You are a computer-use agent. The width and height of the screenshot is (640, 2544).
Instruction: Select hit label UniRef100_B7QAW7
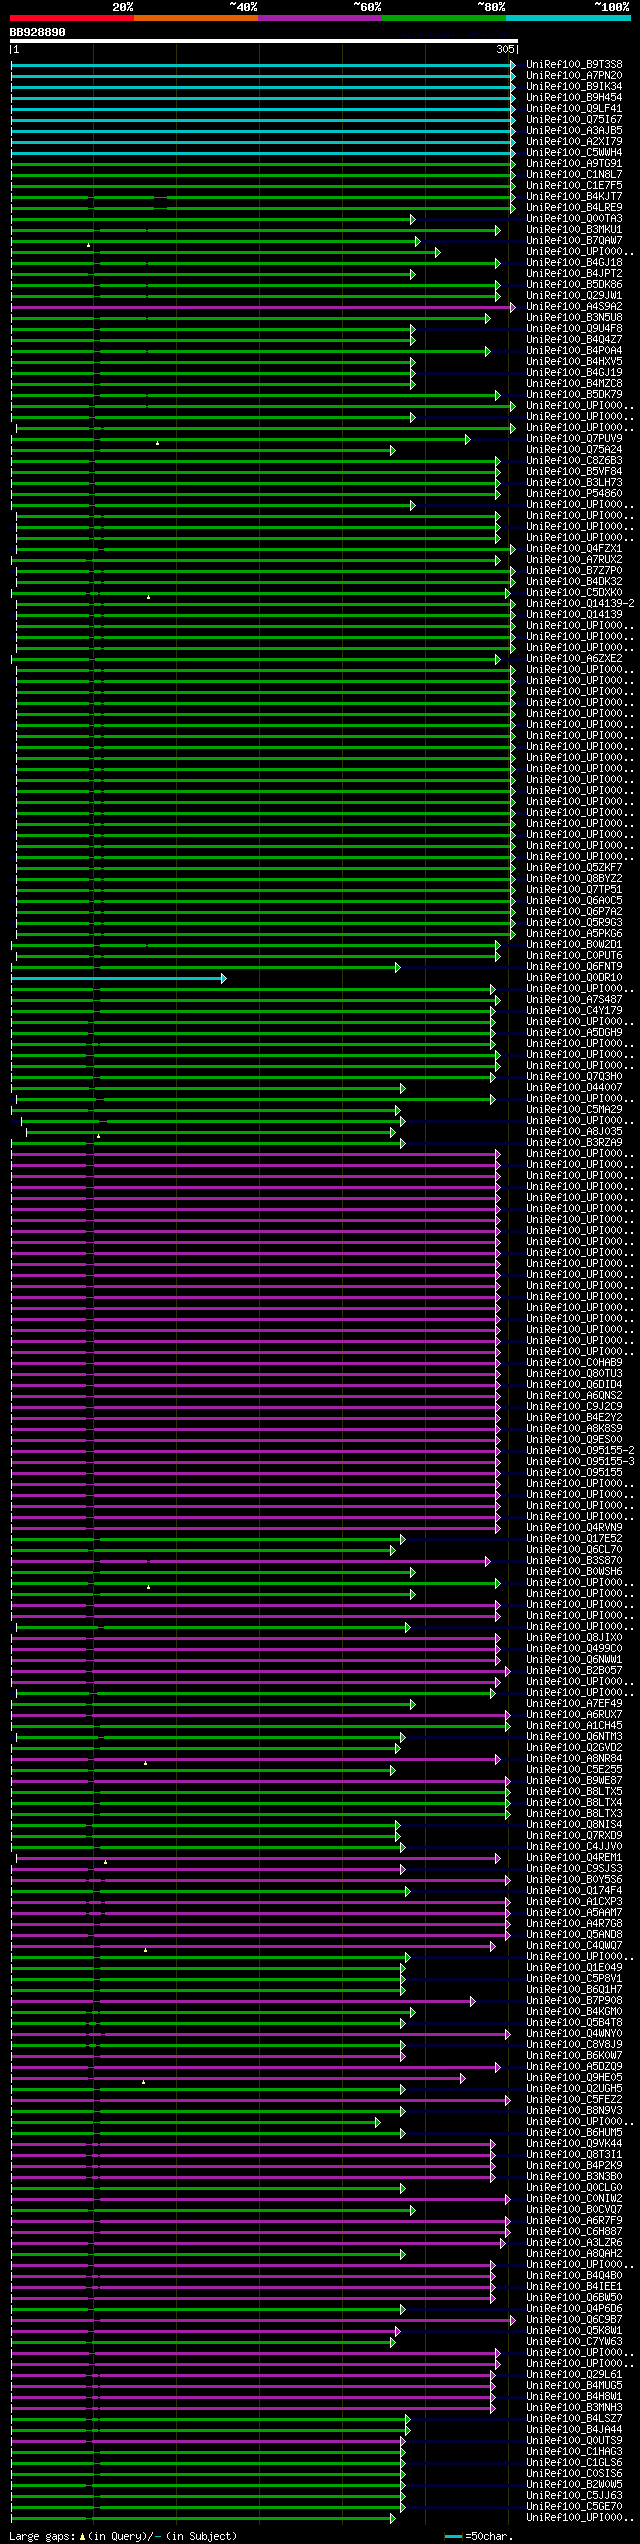pyautogui.click(x=574, y=241)
